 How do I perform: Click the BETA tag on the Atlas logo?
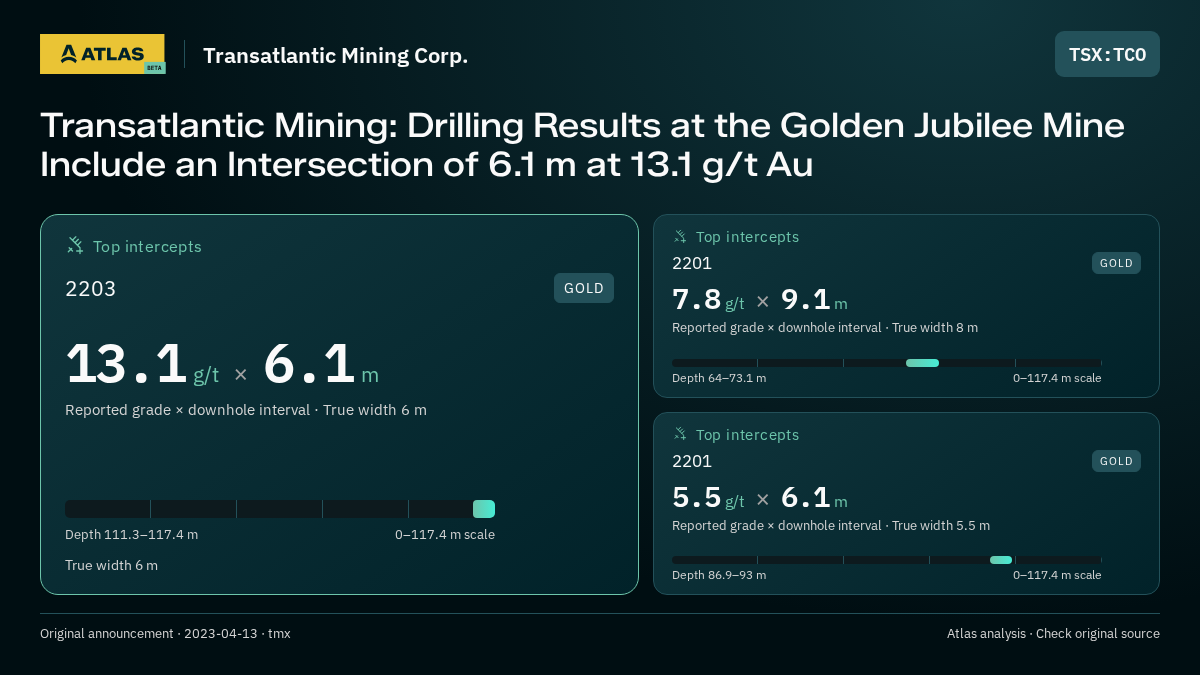click(x=154, y=67)
